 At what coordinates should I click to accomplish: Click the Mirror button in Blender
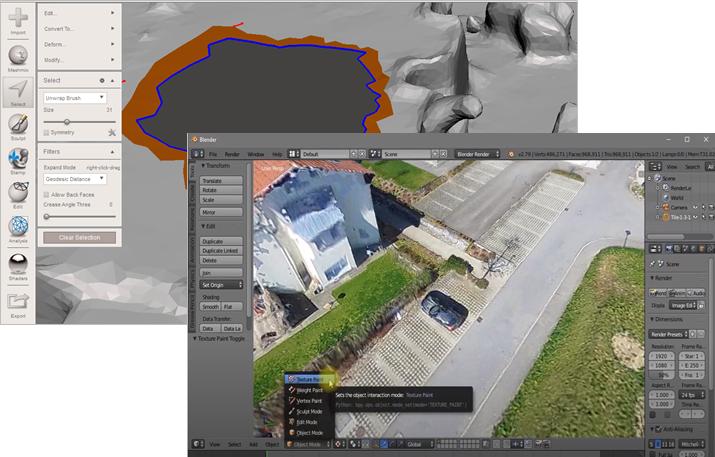tap(221, 213)
